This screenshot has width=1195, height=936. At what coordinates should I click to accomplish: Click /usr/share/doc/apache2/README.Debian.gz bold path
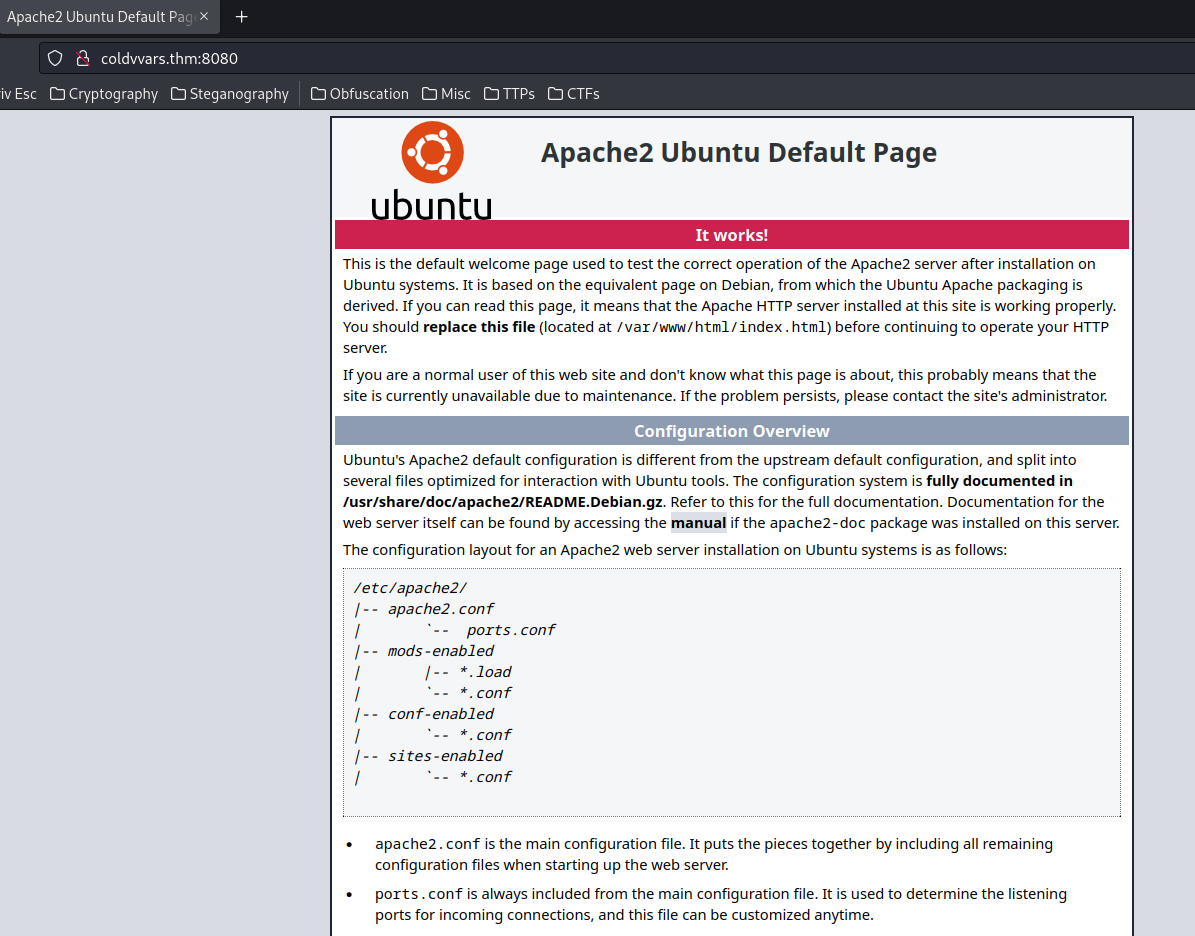502,502
